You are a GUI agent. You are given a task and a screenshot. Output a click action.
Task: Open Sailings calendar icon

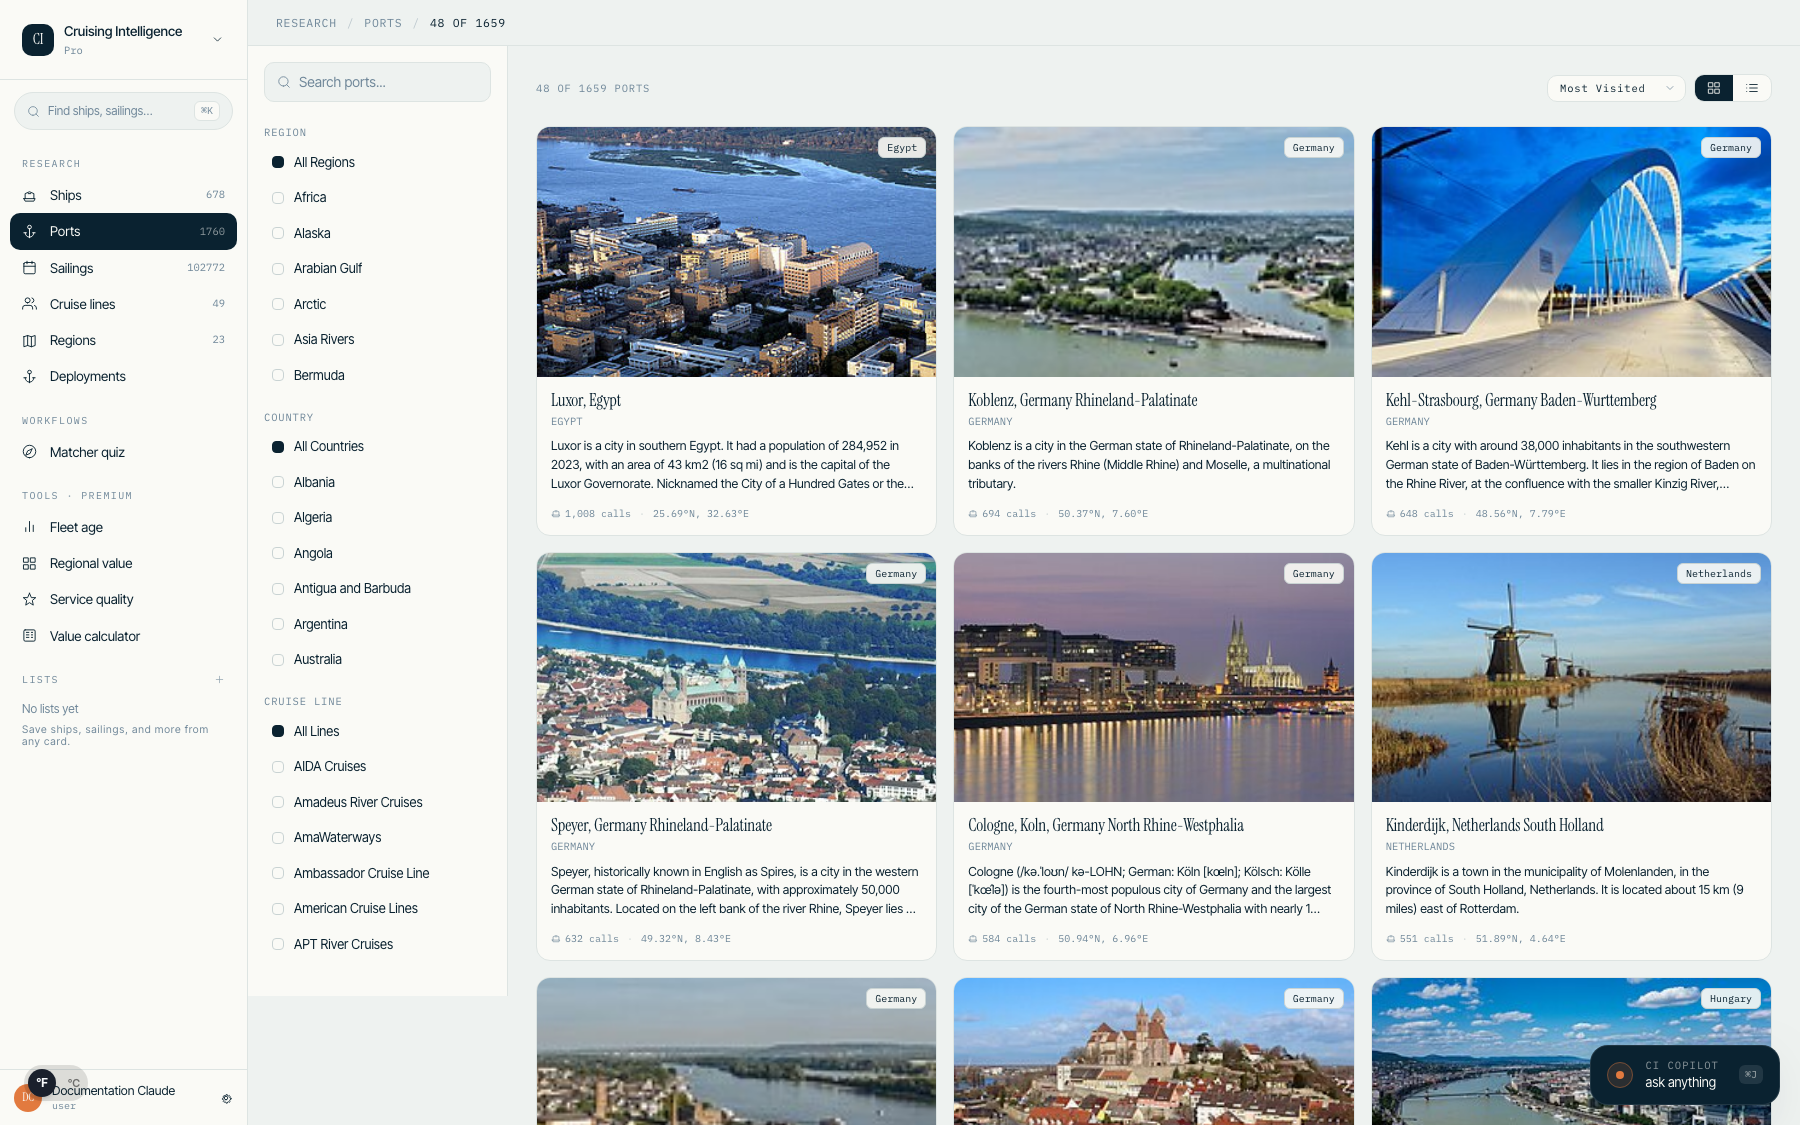coord(30,268)
